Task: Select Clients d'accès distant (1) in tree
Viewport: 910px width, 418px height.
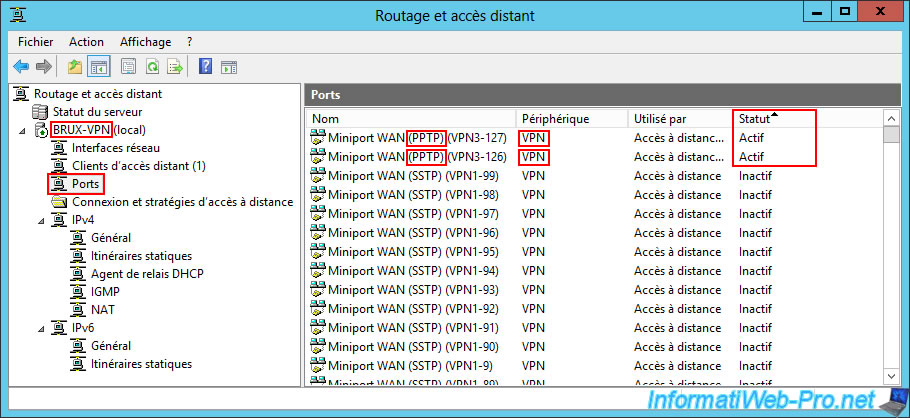Action: [138, 166]
